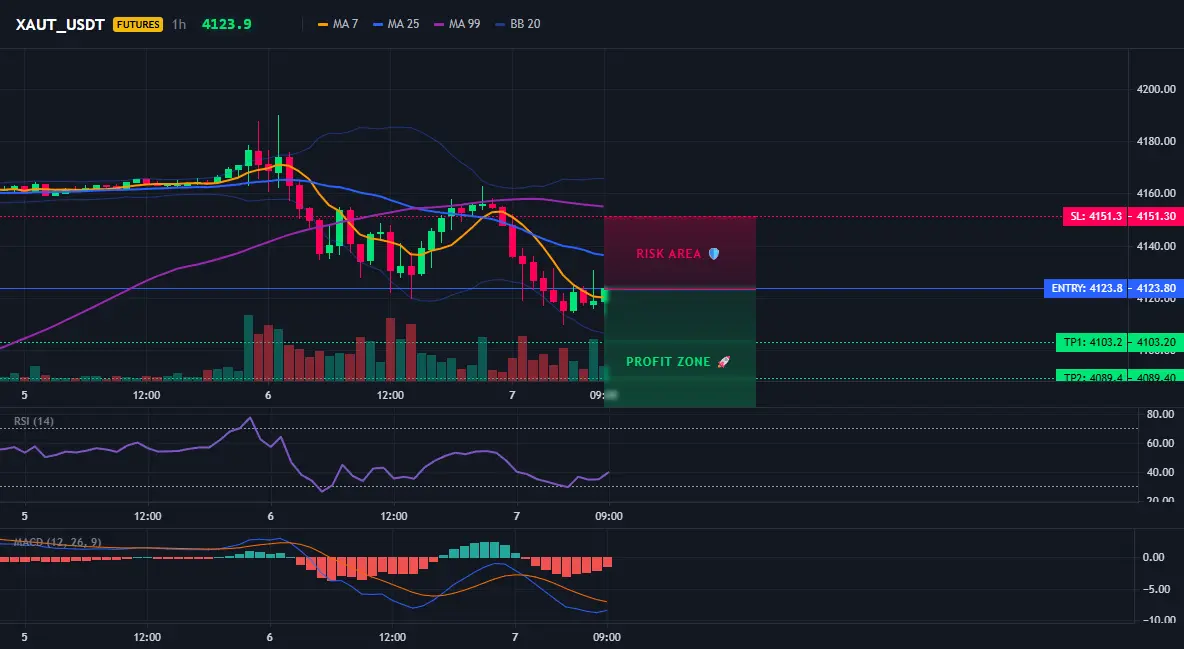
Task: Click the 4200.00 price axis label
Action: 1156,89
